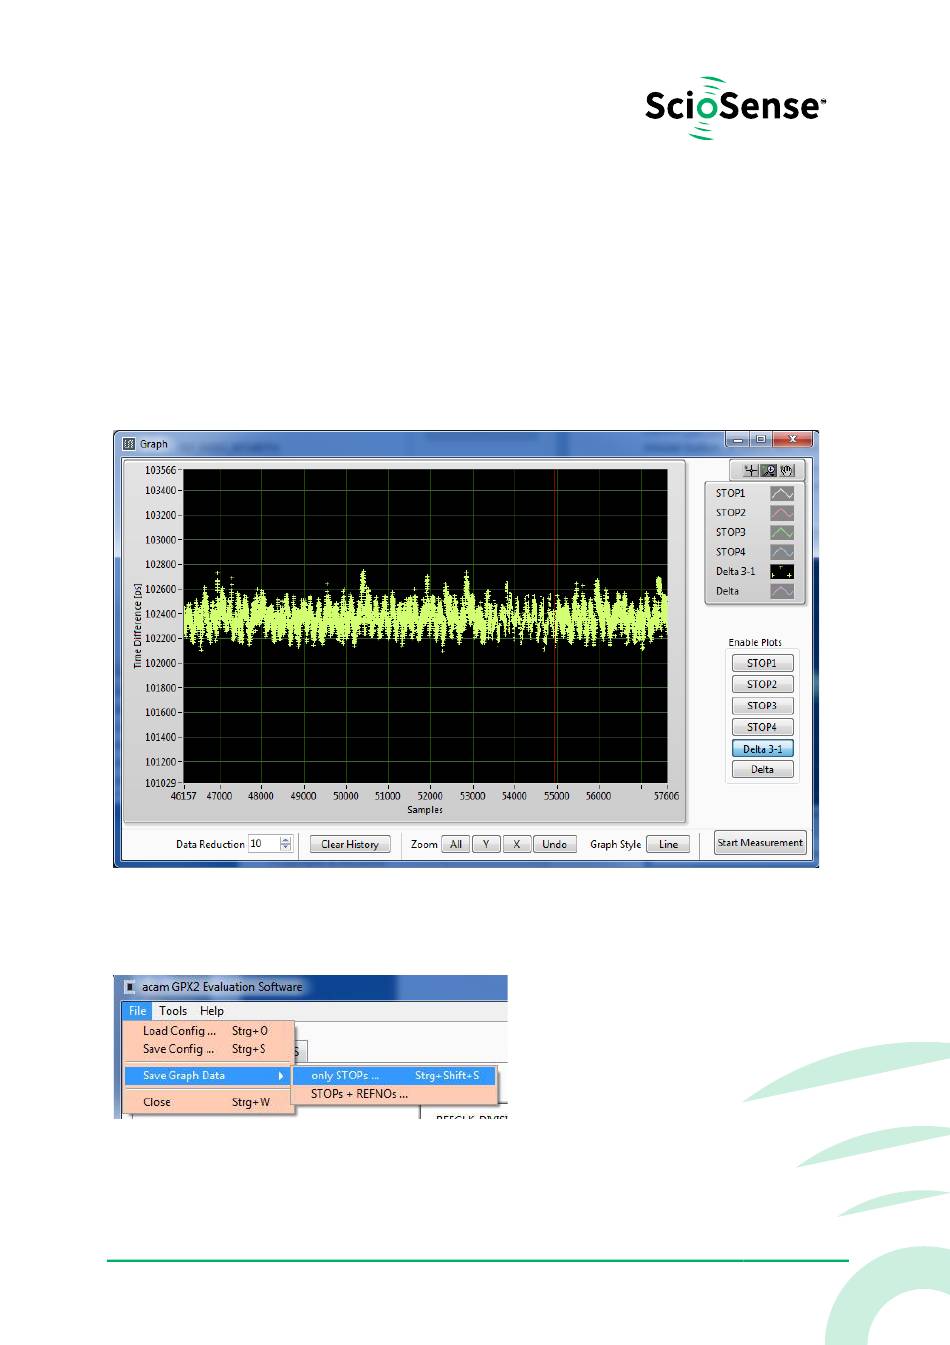Expand the Save Graph Data submenu
Viewport: 950px width, 1345px height.
coord(209,1076)
